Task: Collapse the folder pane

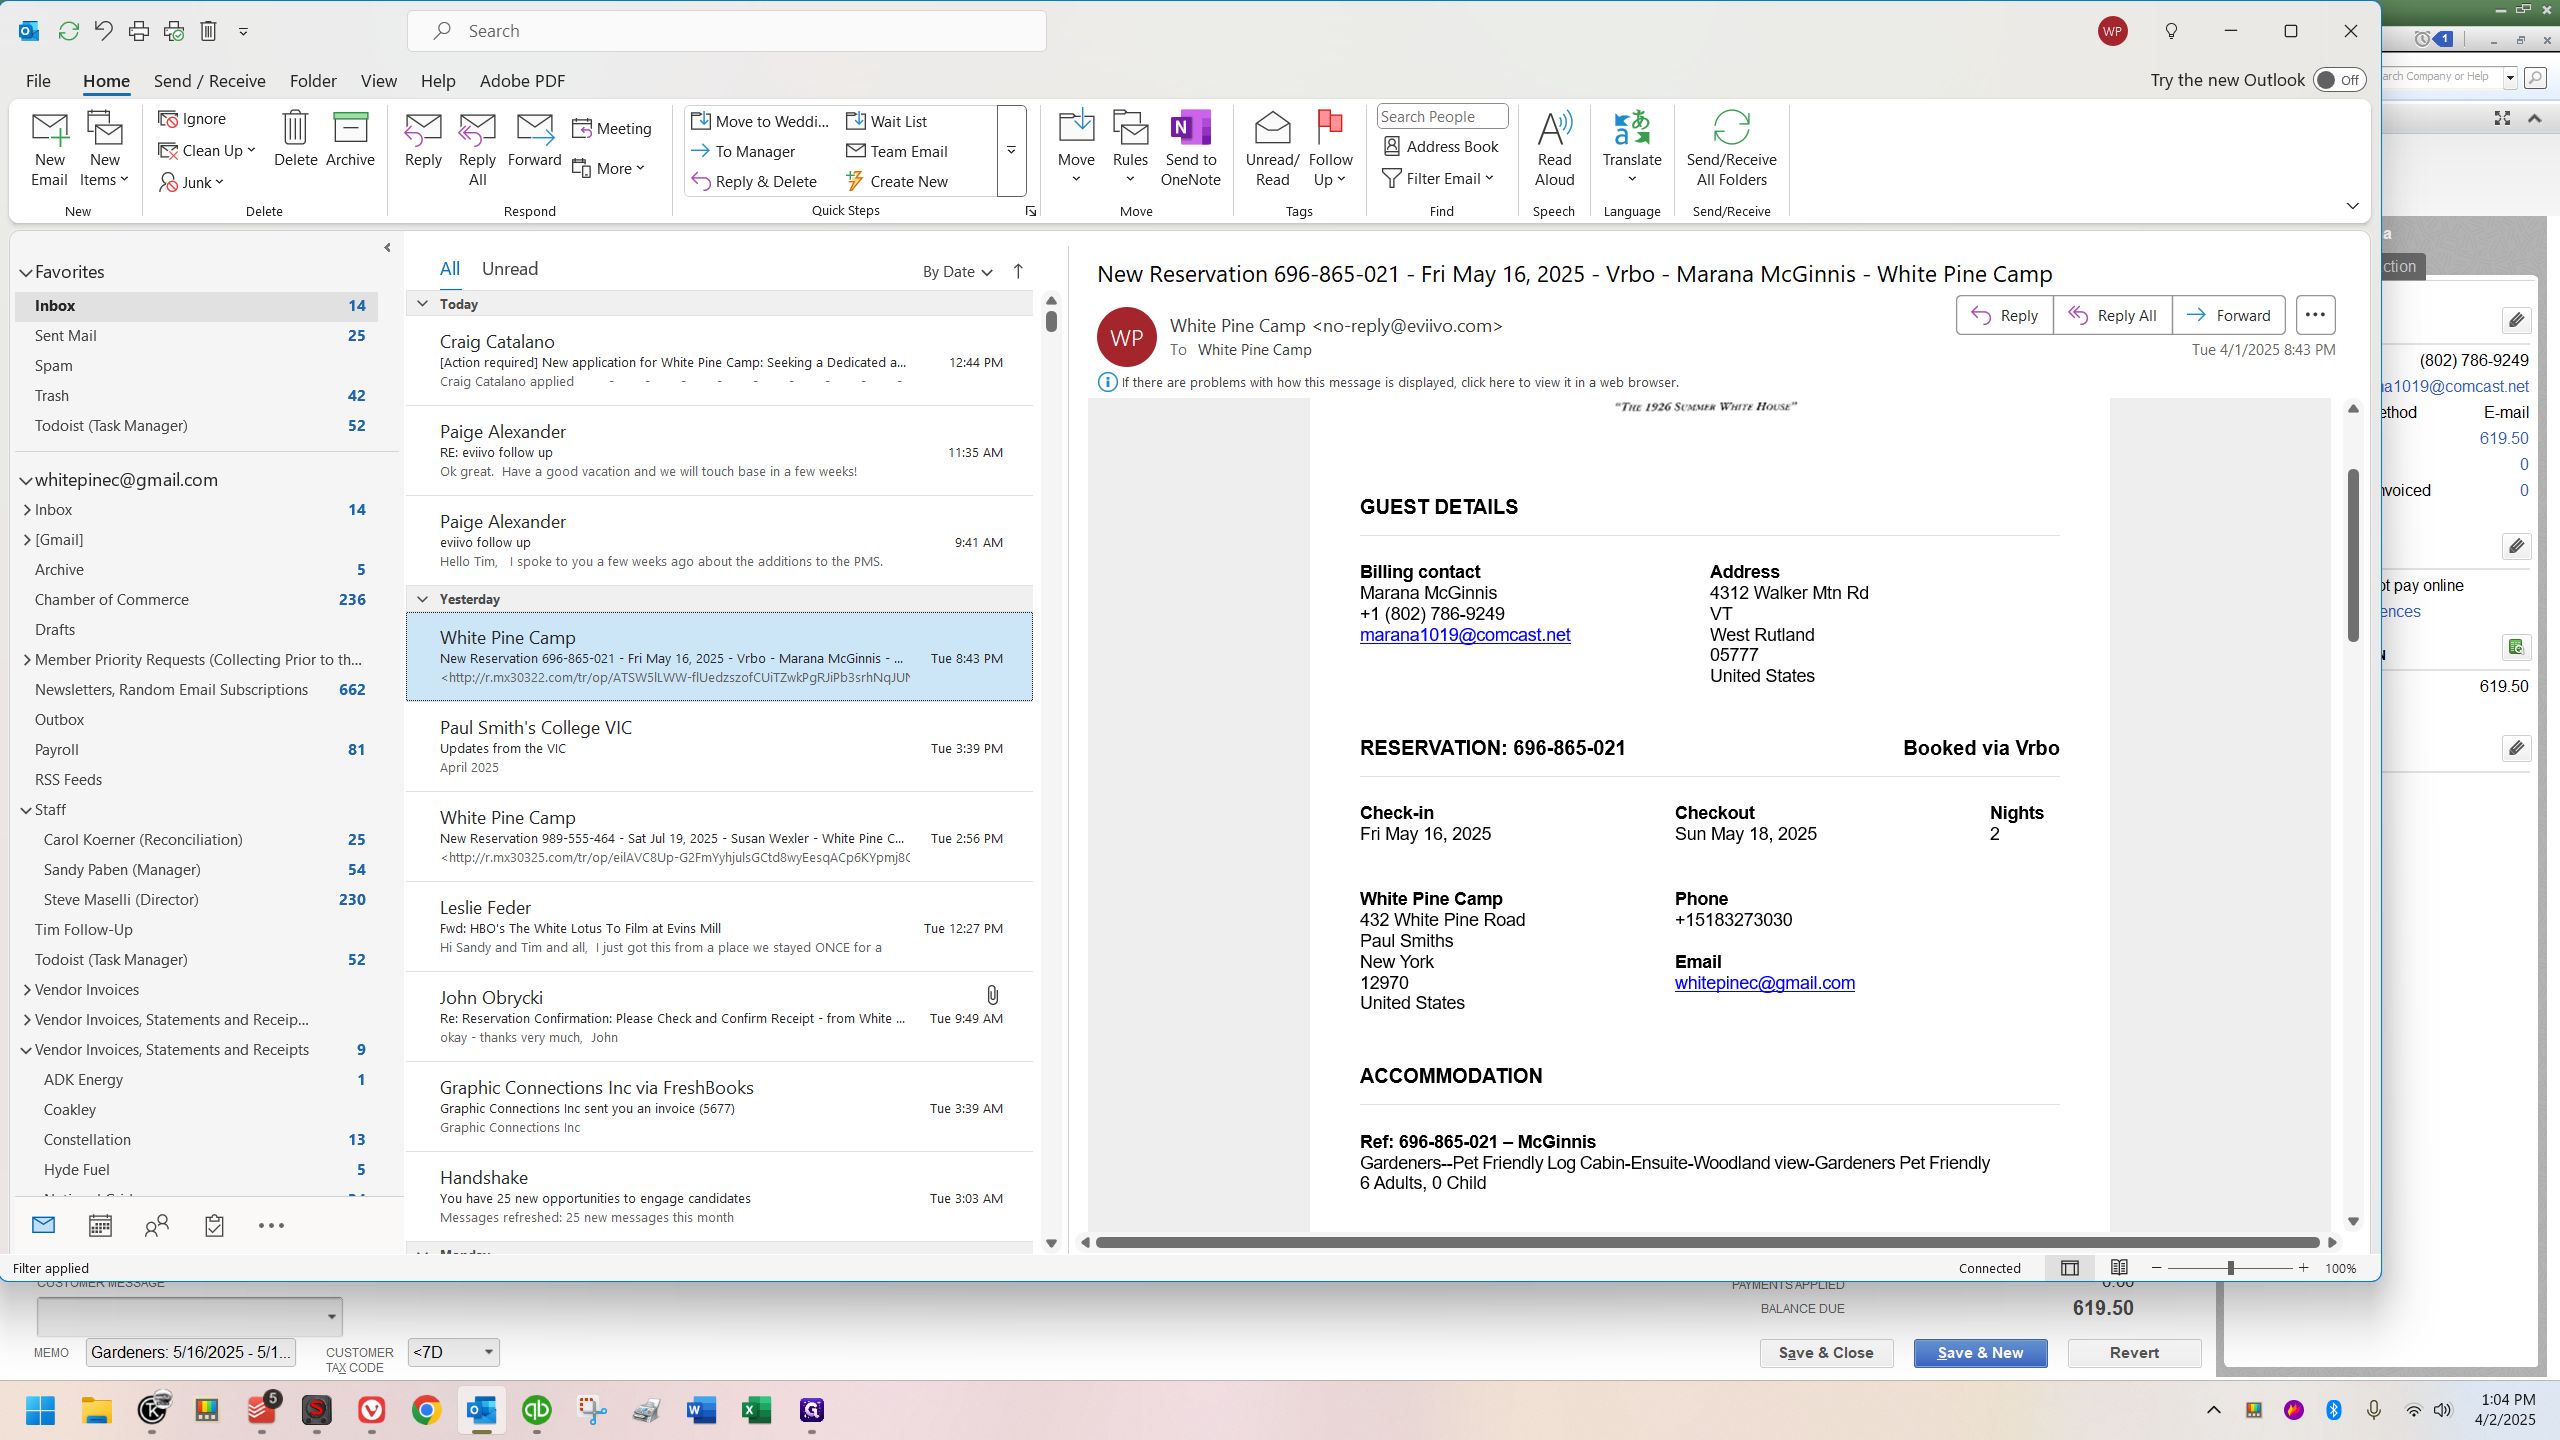Action: coord(387,247)
